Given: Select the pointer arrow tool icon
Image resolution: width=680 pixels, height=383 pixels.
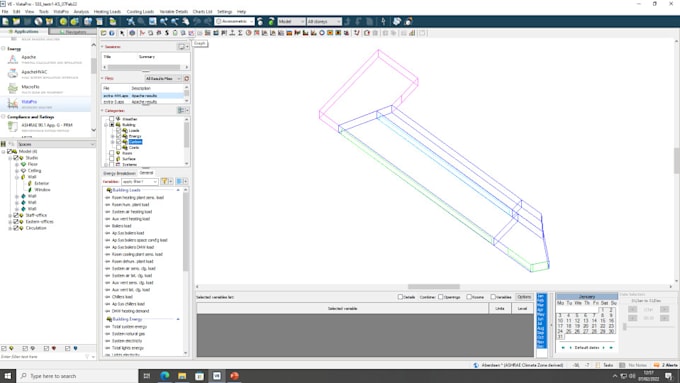Looking at the screenshot, I should (x=122, y=33).
